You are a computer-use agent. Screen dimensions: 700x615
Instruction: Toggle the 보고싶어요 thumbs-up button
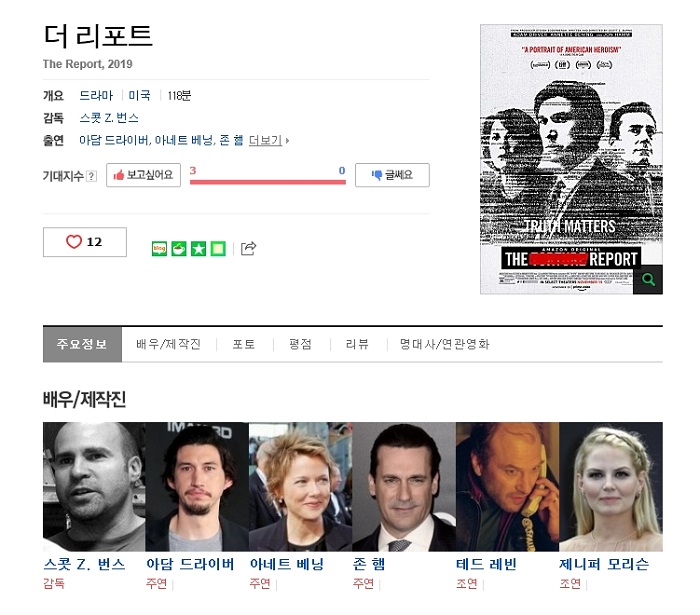click(143, 175)
